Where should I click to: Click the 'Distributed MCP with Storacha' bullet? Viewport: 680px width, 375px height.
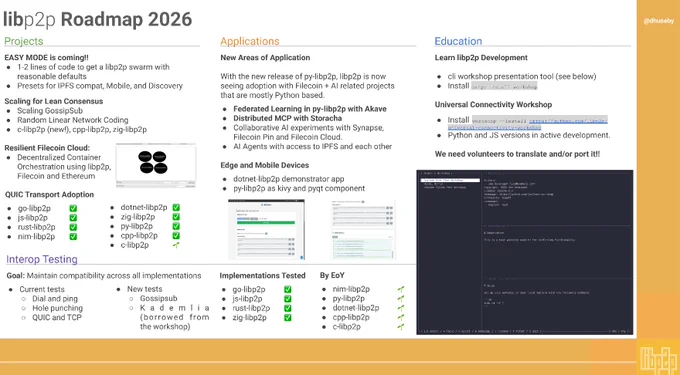pyautogui.click(x=288, y=118)
